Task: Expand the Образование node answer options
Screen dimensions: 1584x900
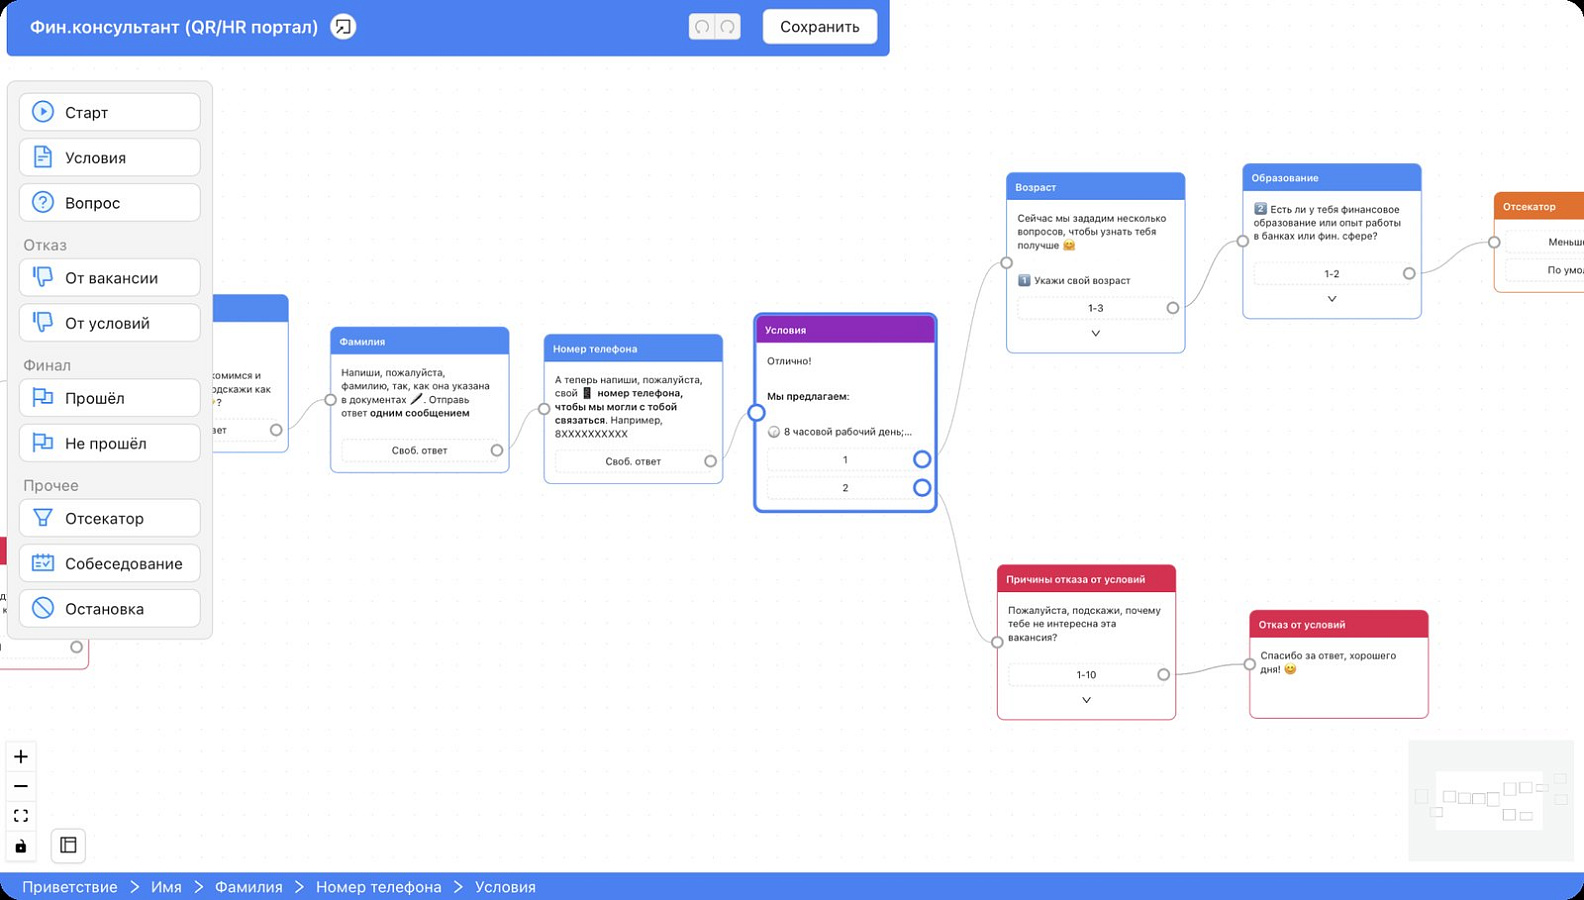Action: click(1332, 298)
